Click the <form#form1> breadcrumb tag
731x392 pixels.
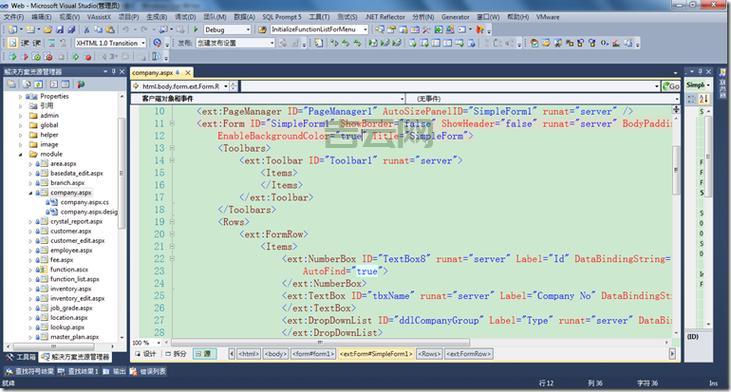pos(313,354)
